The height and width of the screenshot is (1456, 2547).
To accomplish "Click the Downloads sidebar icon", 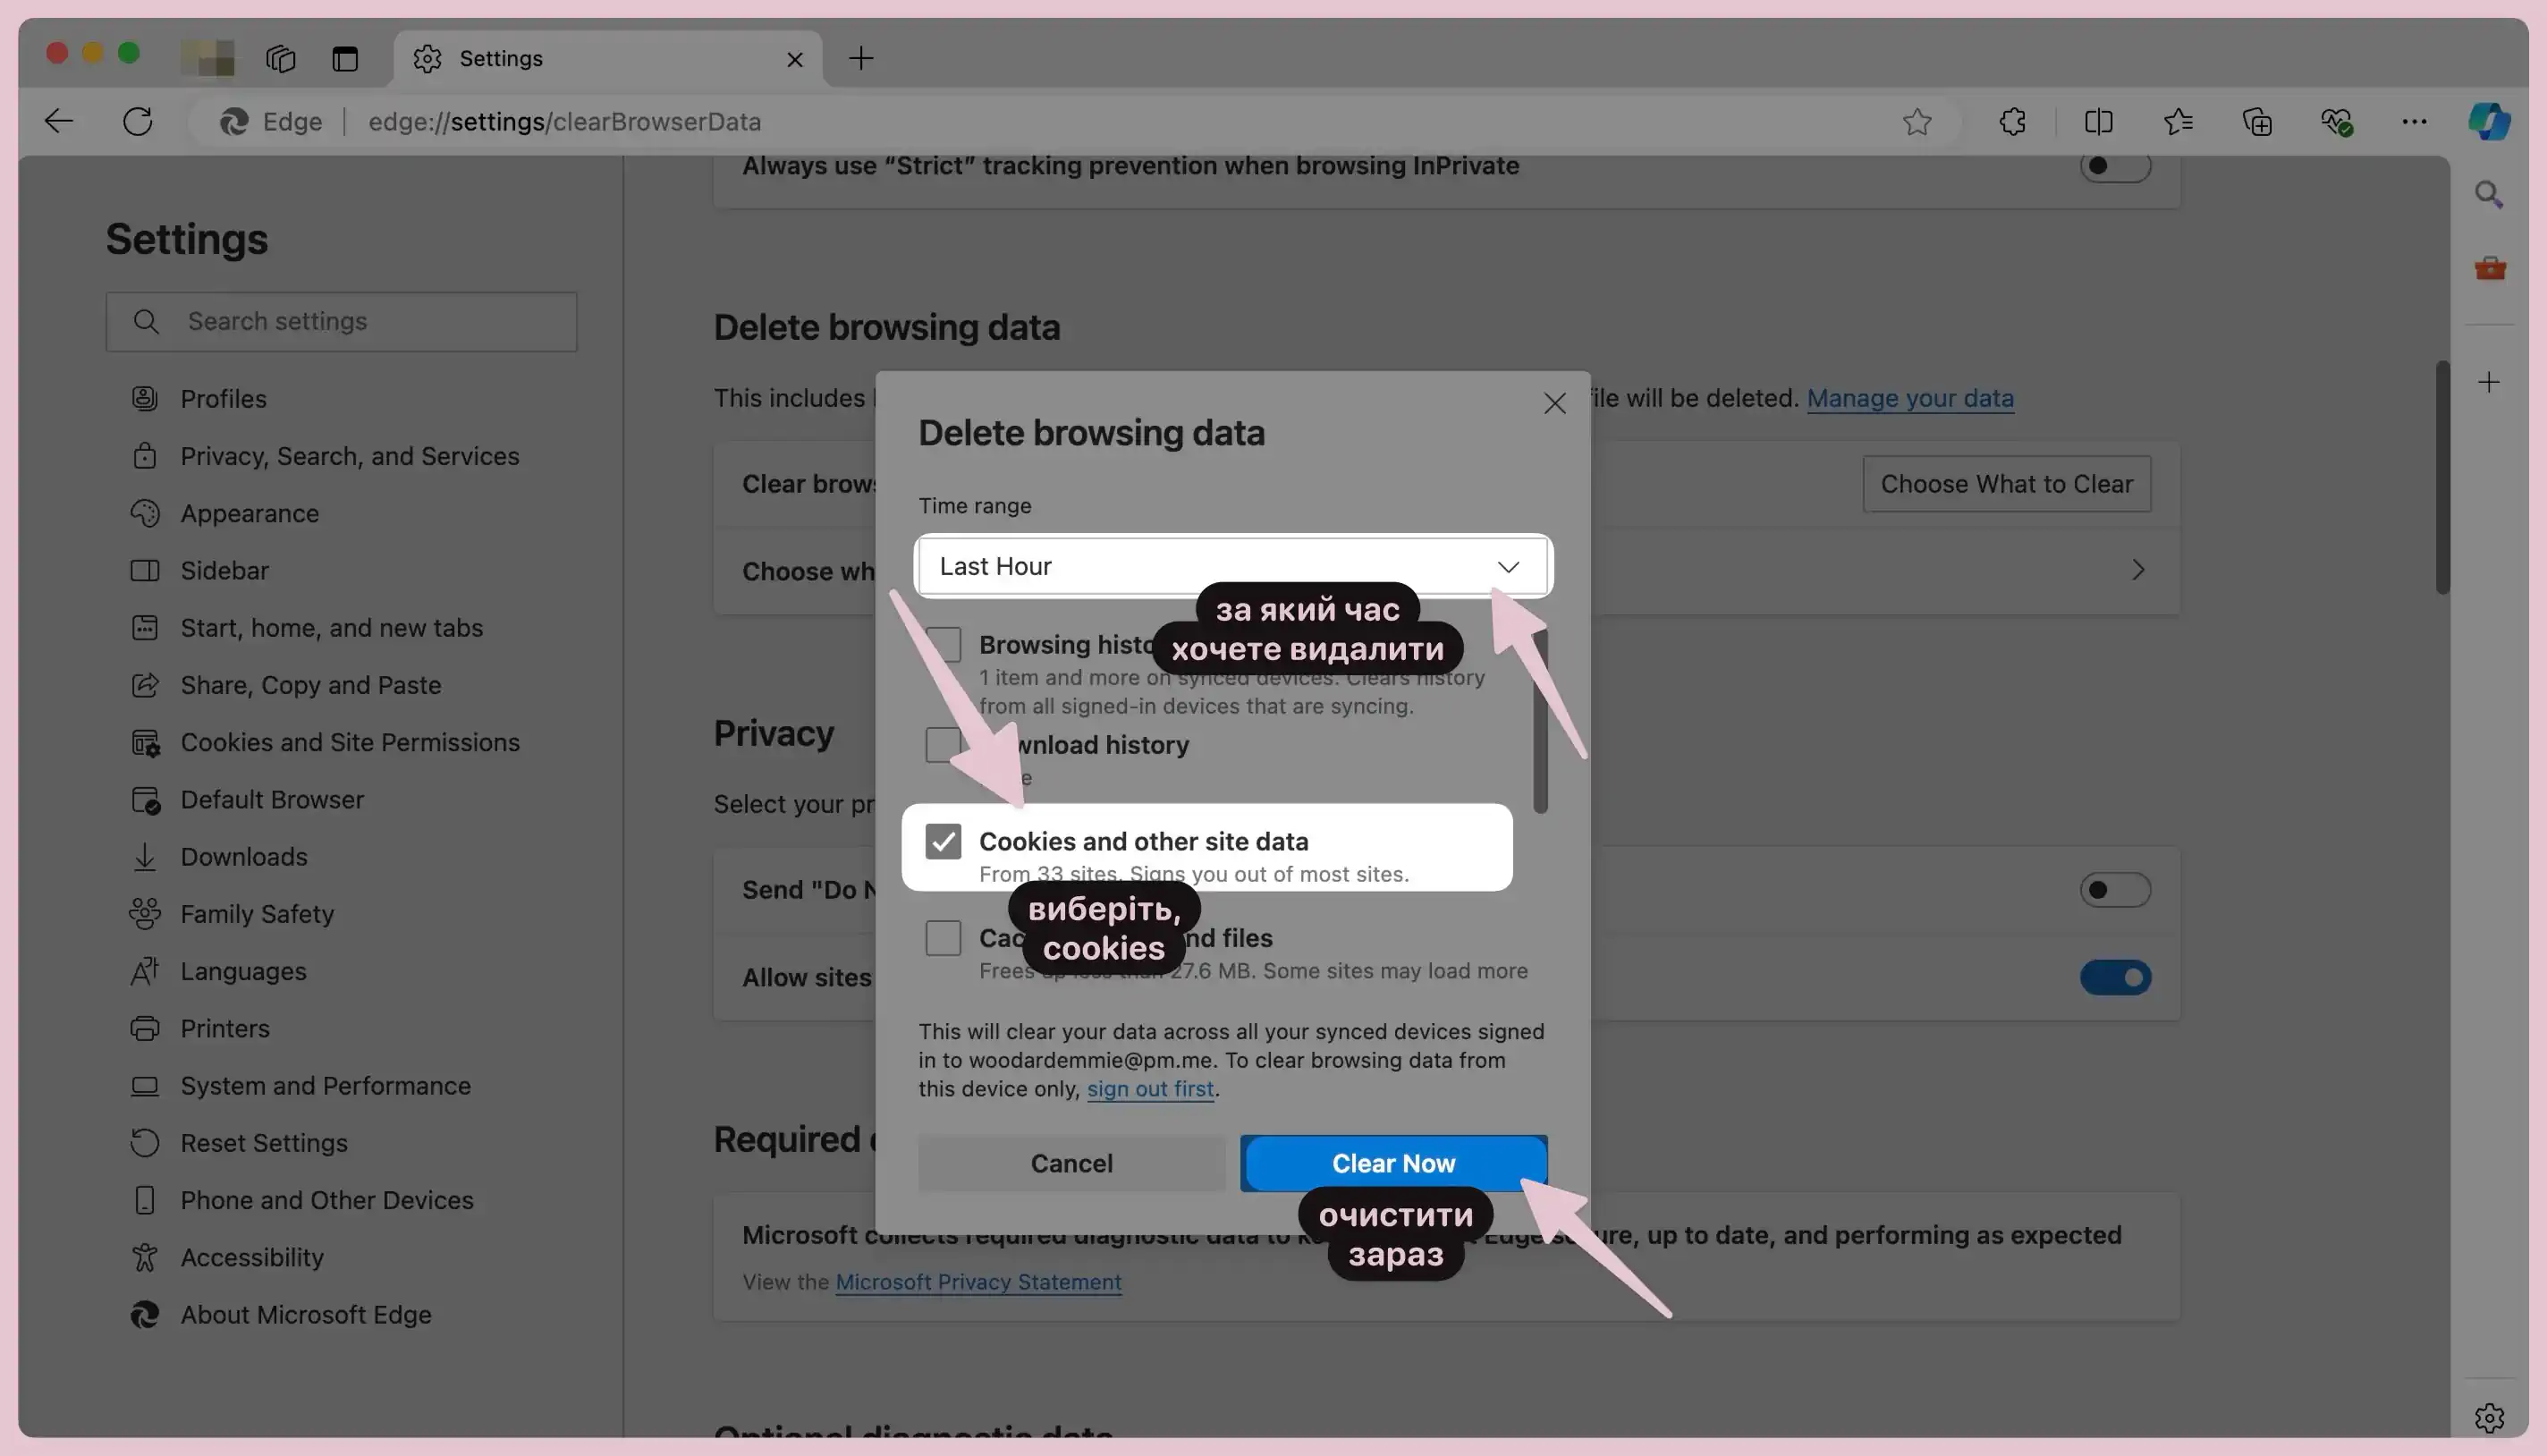I will click(x=145, y=858).
